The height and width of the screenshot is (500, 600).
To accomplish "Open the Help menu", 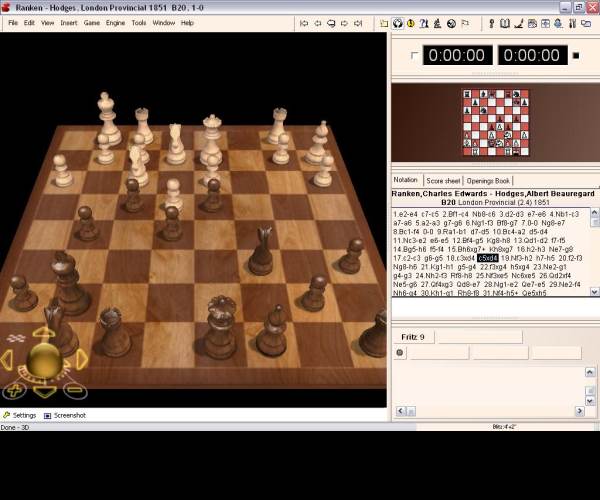I will (x=187, y=23).
